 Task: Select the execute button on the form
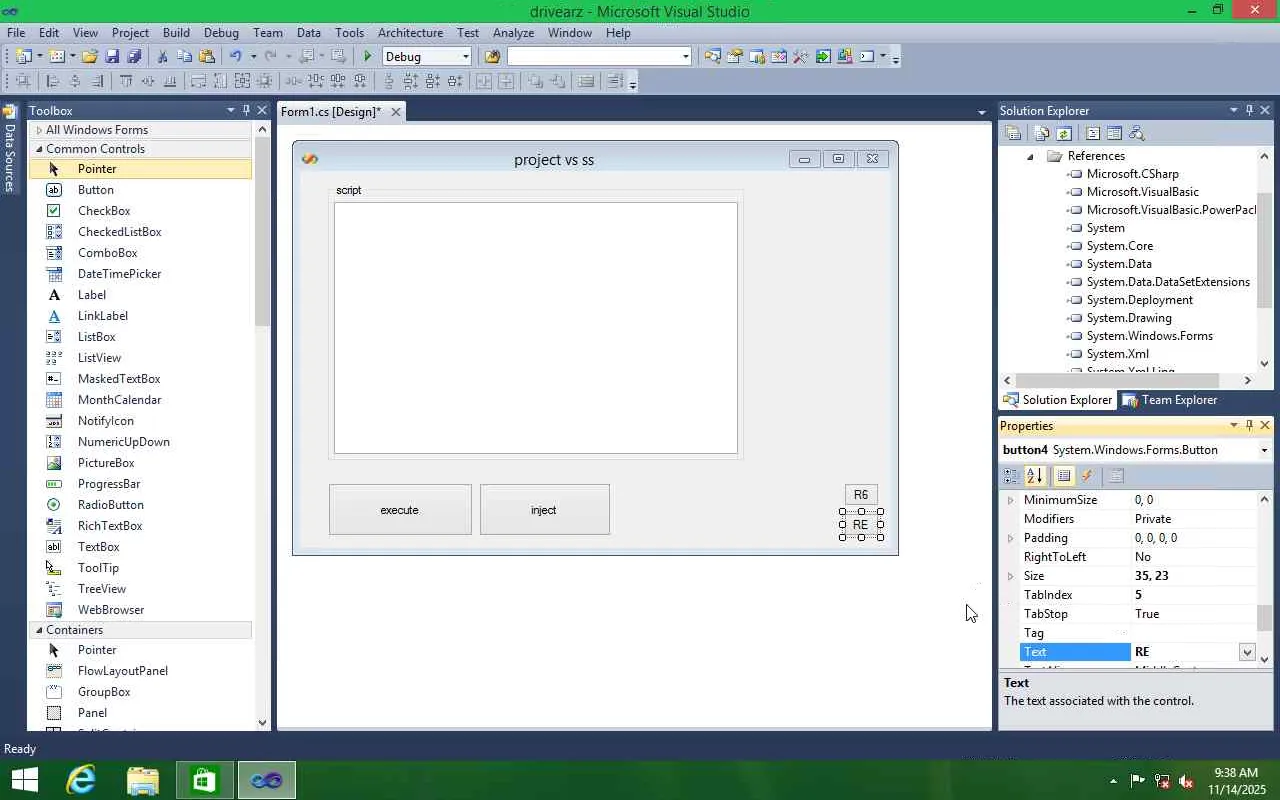point(400,510)
